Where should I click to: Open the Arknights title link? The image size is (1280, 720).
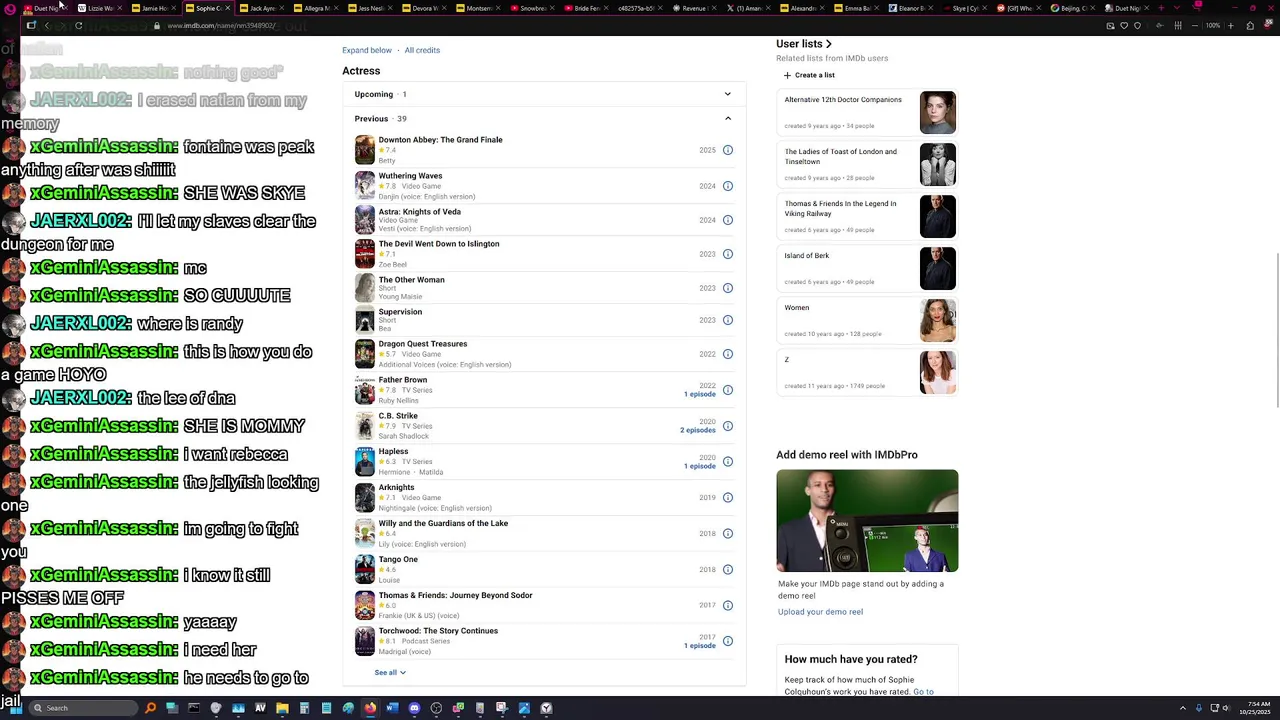396,488
